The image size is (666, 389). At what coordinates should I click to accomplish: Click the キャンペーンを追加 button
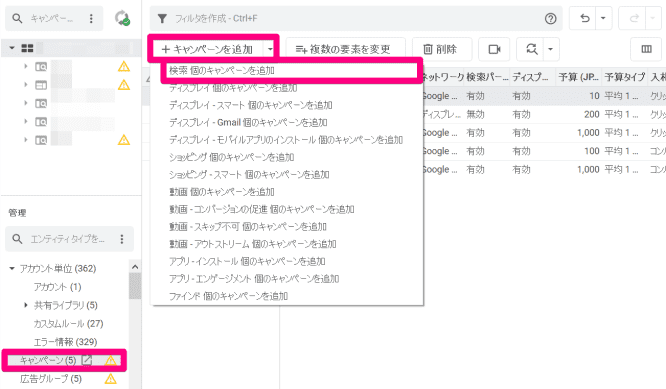(207, 49)
